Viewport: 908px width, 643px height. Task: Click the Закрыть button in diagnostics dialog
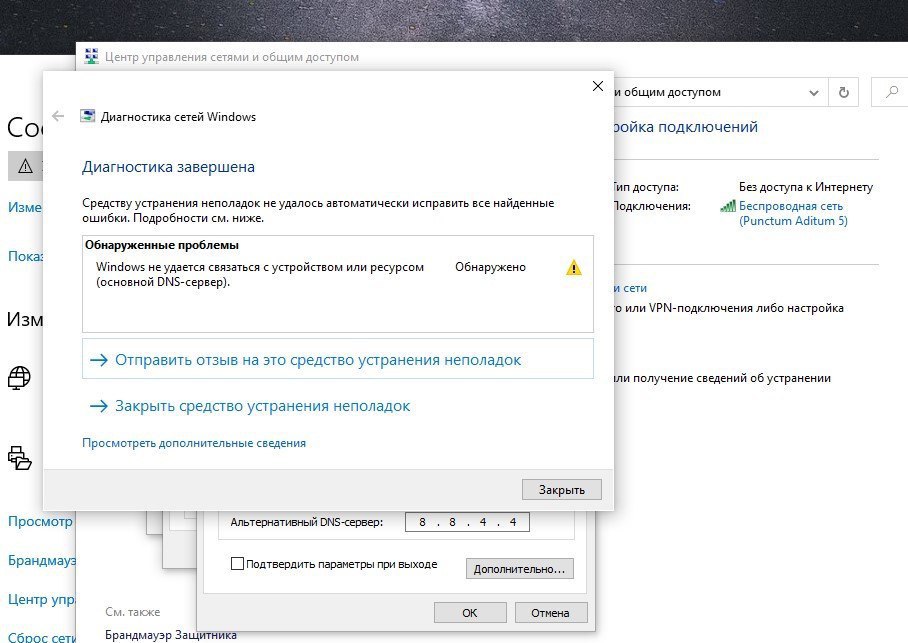pos(561,489)
